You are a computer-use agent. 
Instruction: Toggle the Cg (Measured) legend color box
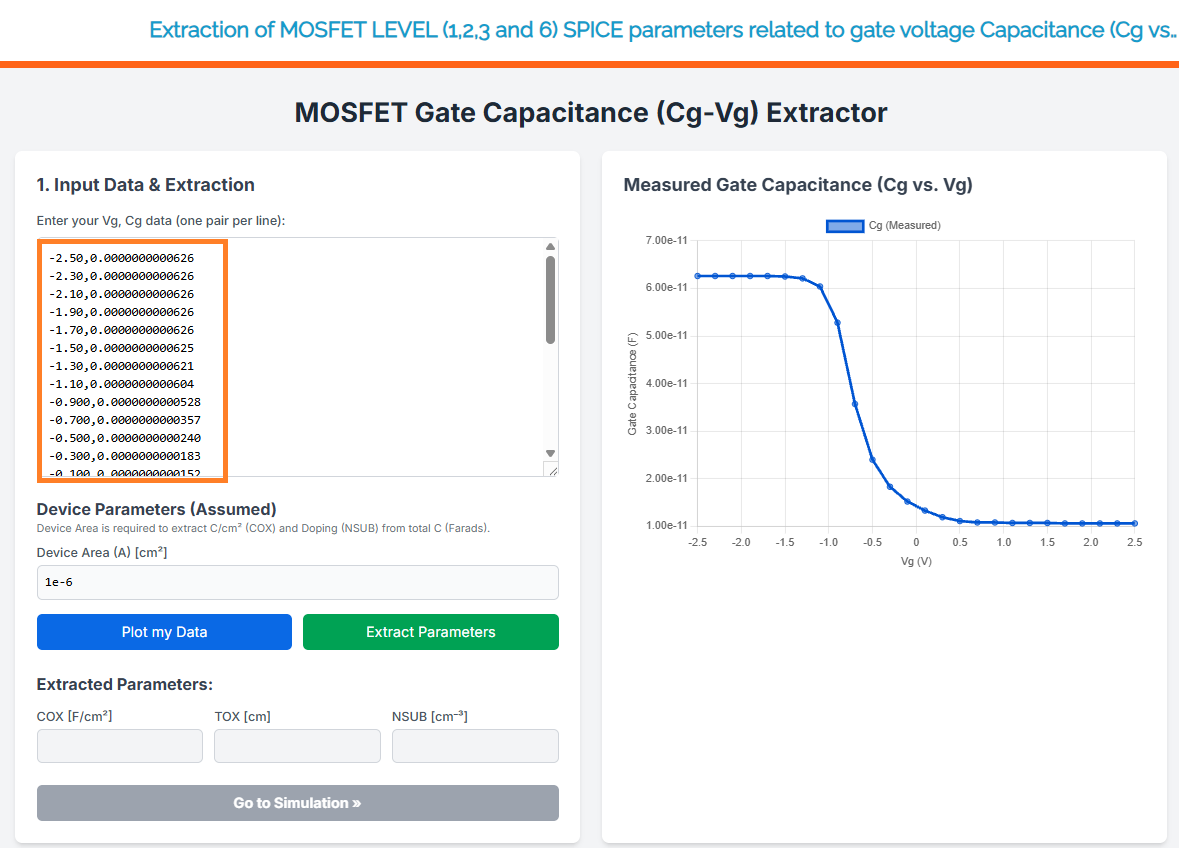[845, 226]
